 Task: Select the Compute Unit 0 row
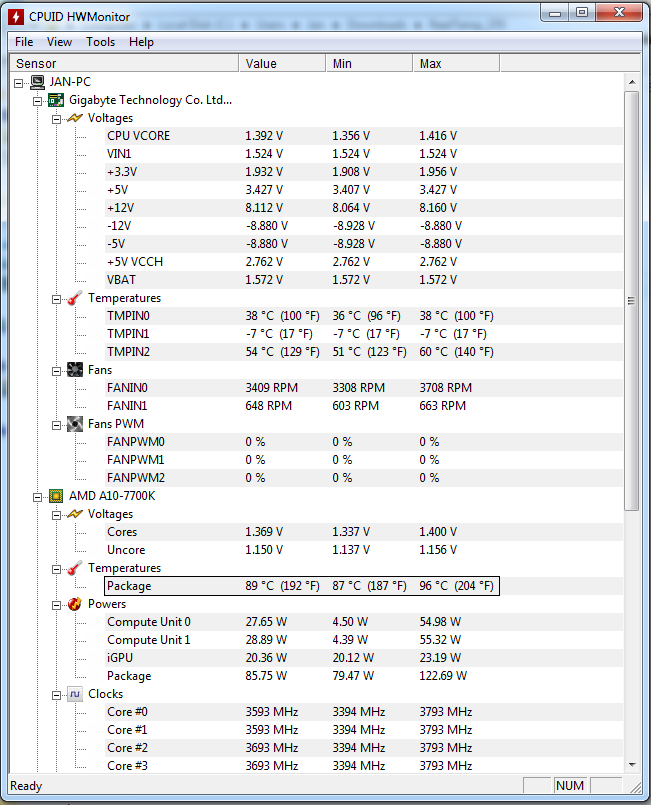click(364, 622)
